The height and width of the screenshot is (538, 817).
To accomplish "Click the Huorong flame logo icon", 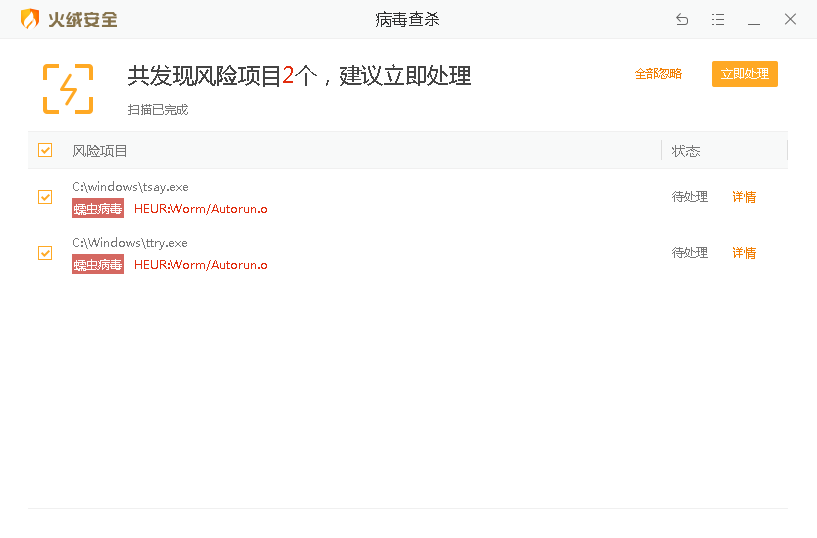I will pyautogui.click(x=30, y=19).
